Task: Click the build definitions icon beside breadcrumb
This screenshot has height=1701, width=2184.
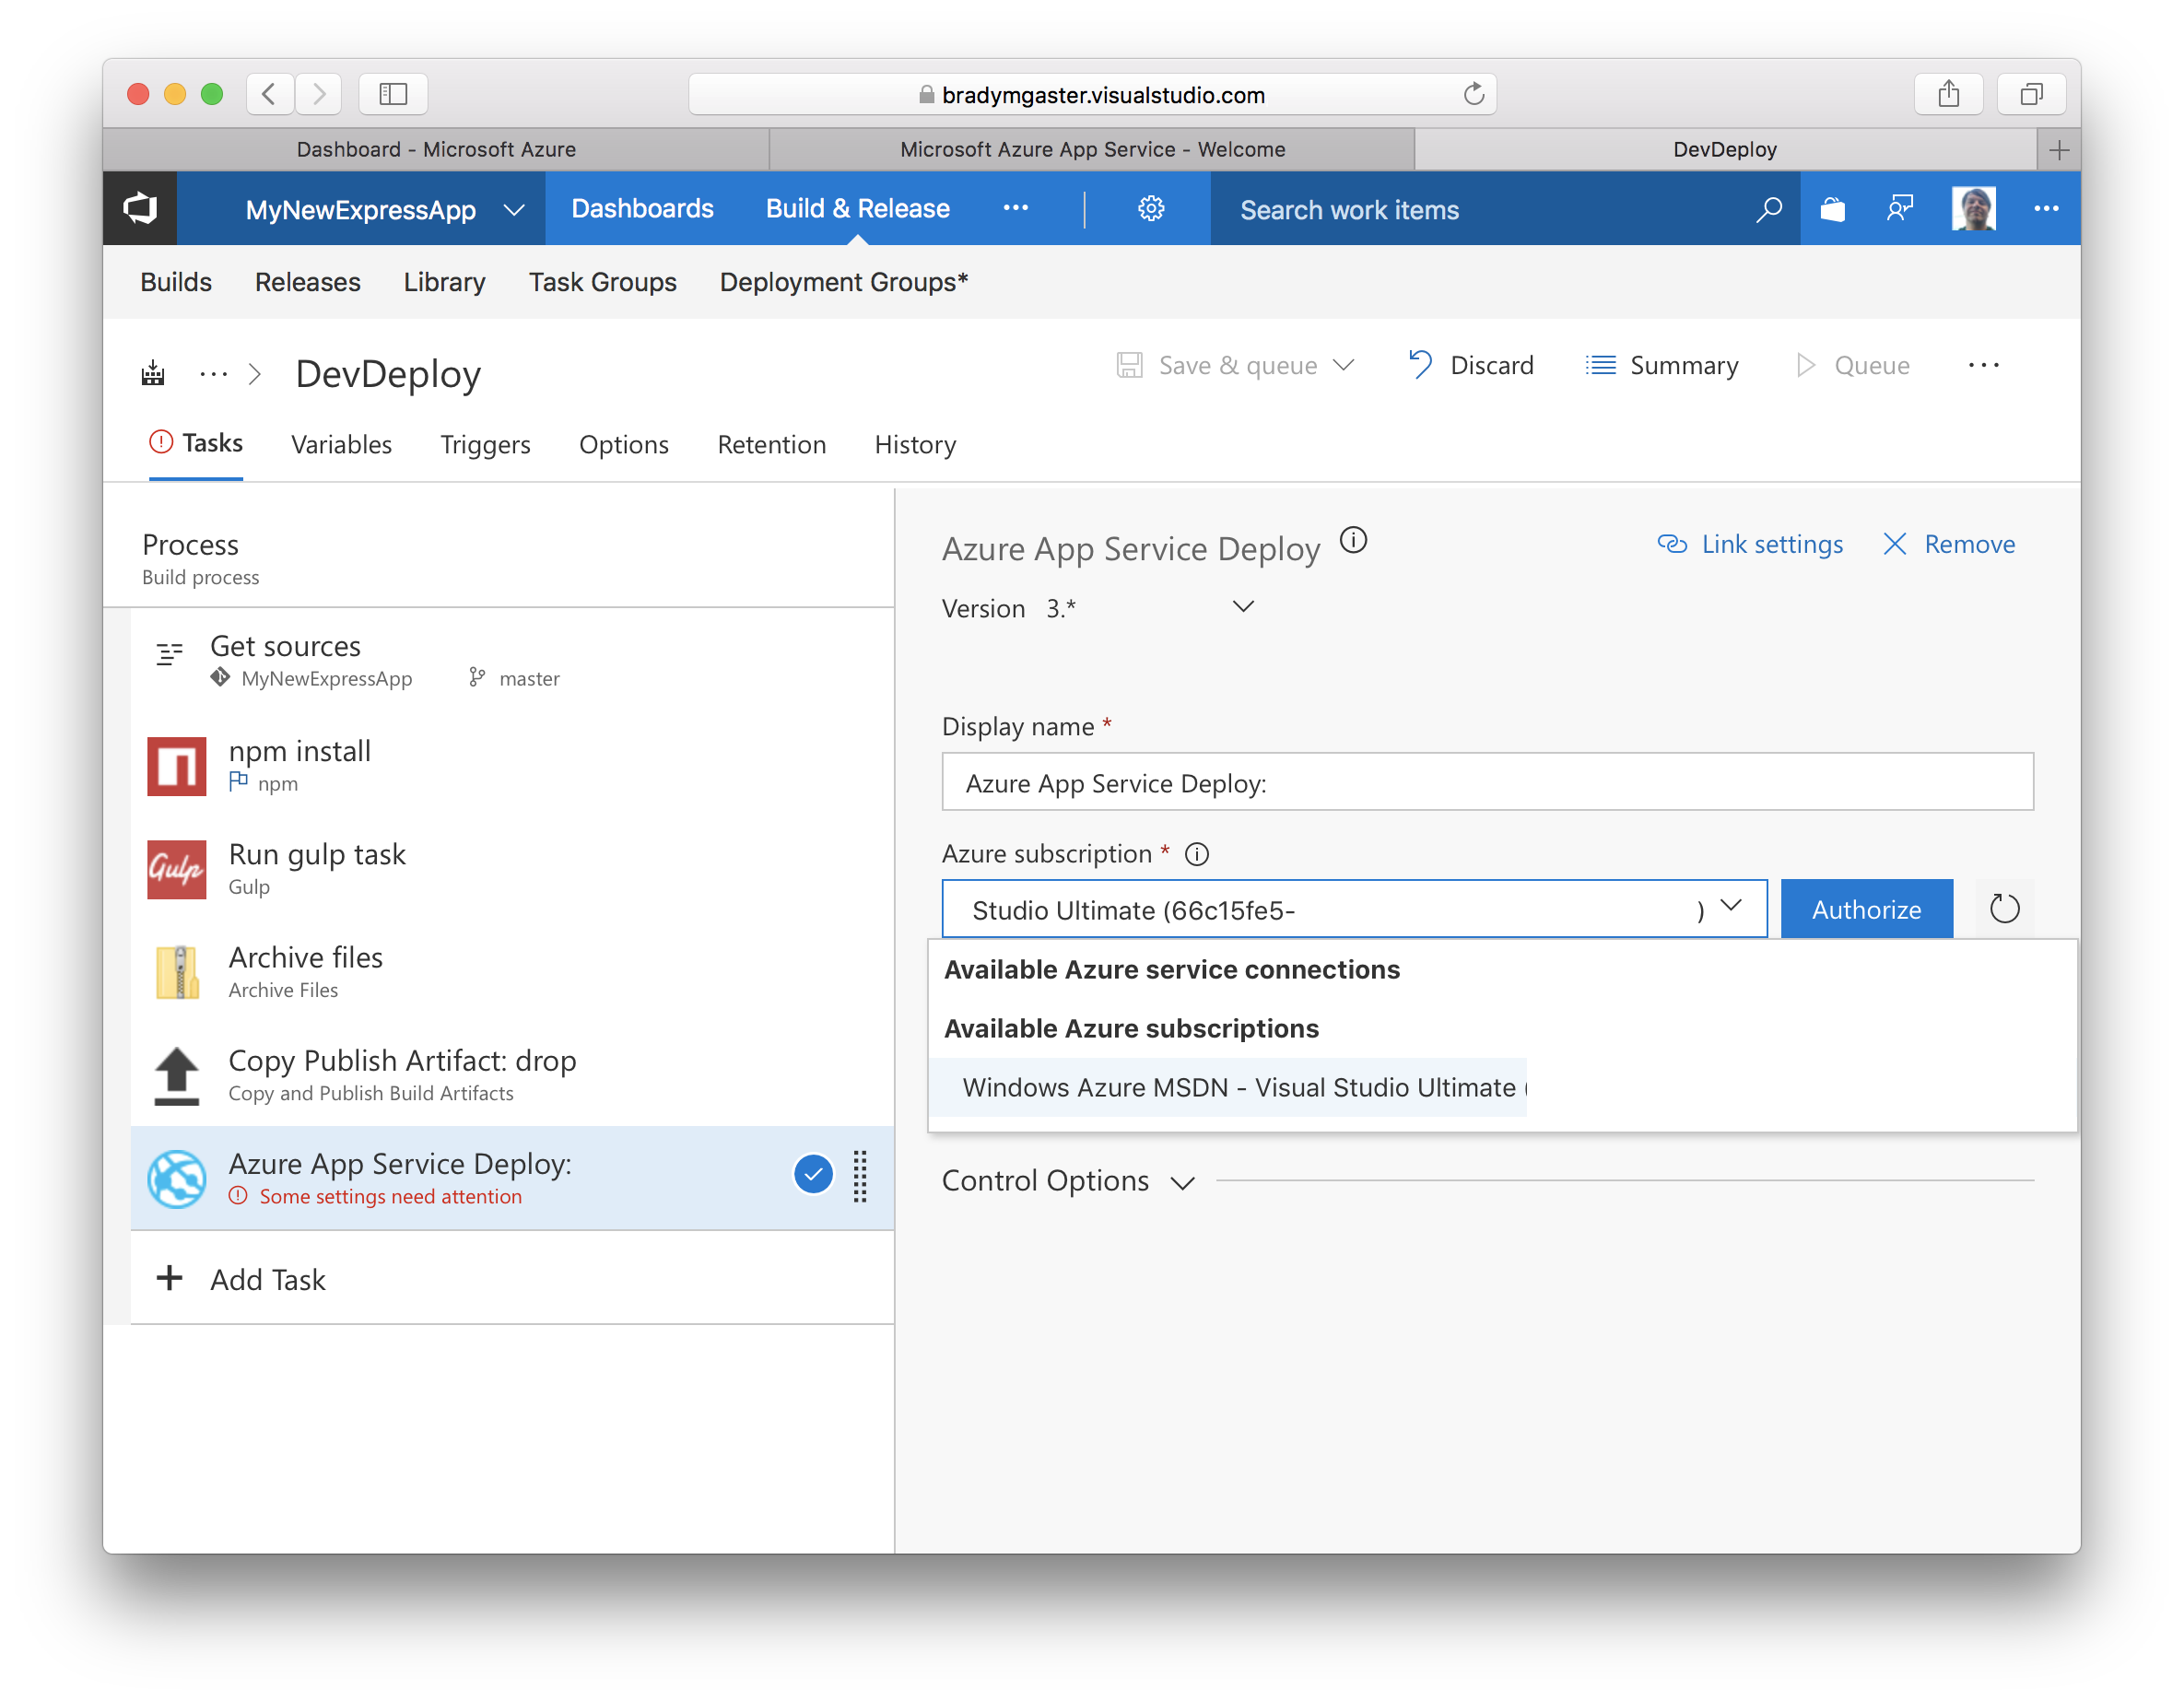Action: 153,373
